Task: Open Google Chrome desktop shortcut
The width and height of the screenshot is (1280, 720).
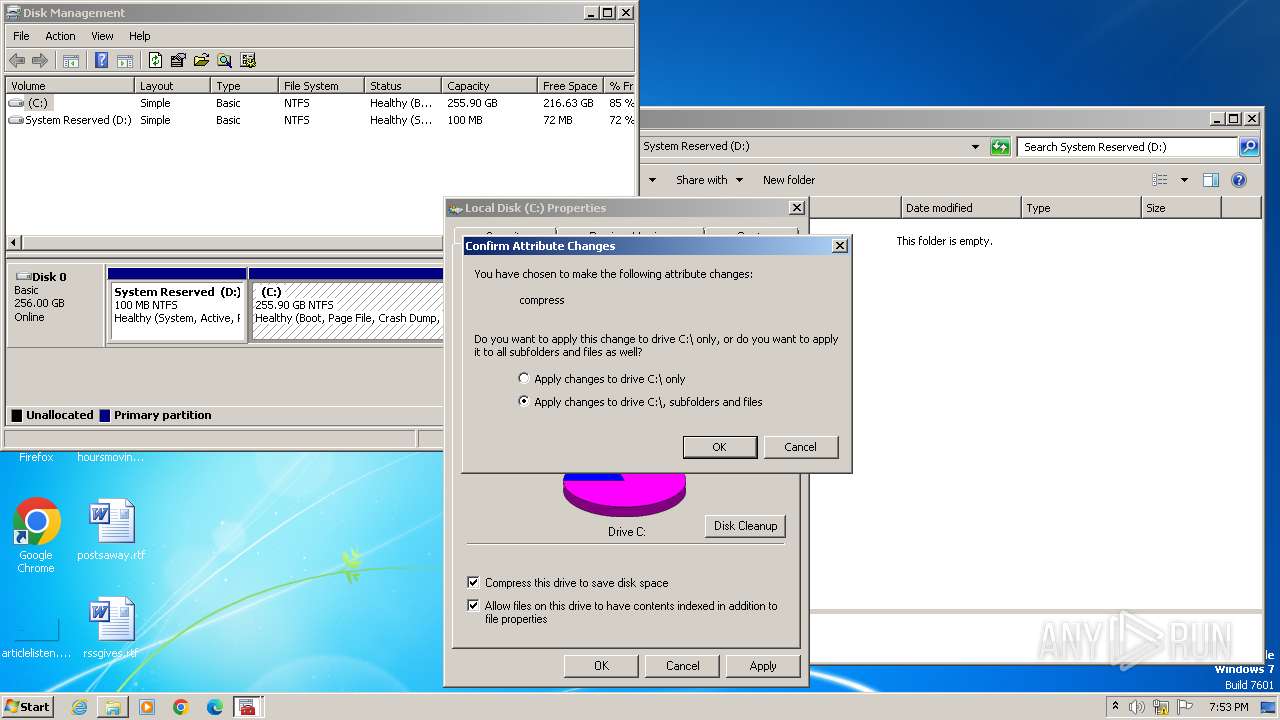Action: pos(36,536)
